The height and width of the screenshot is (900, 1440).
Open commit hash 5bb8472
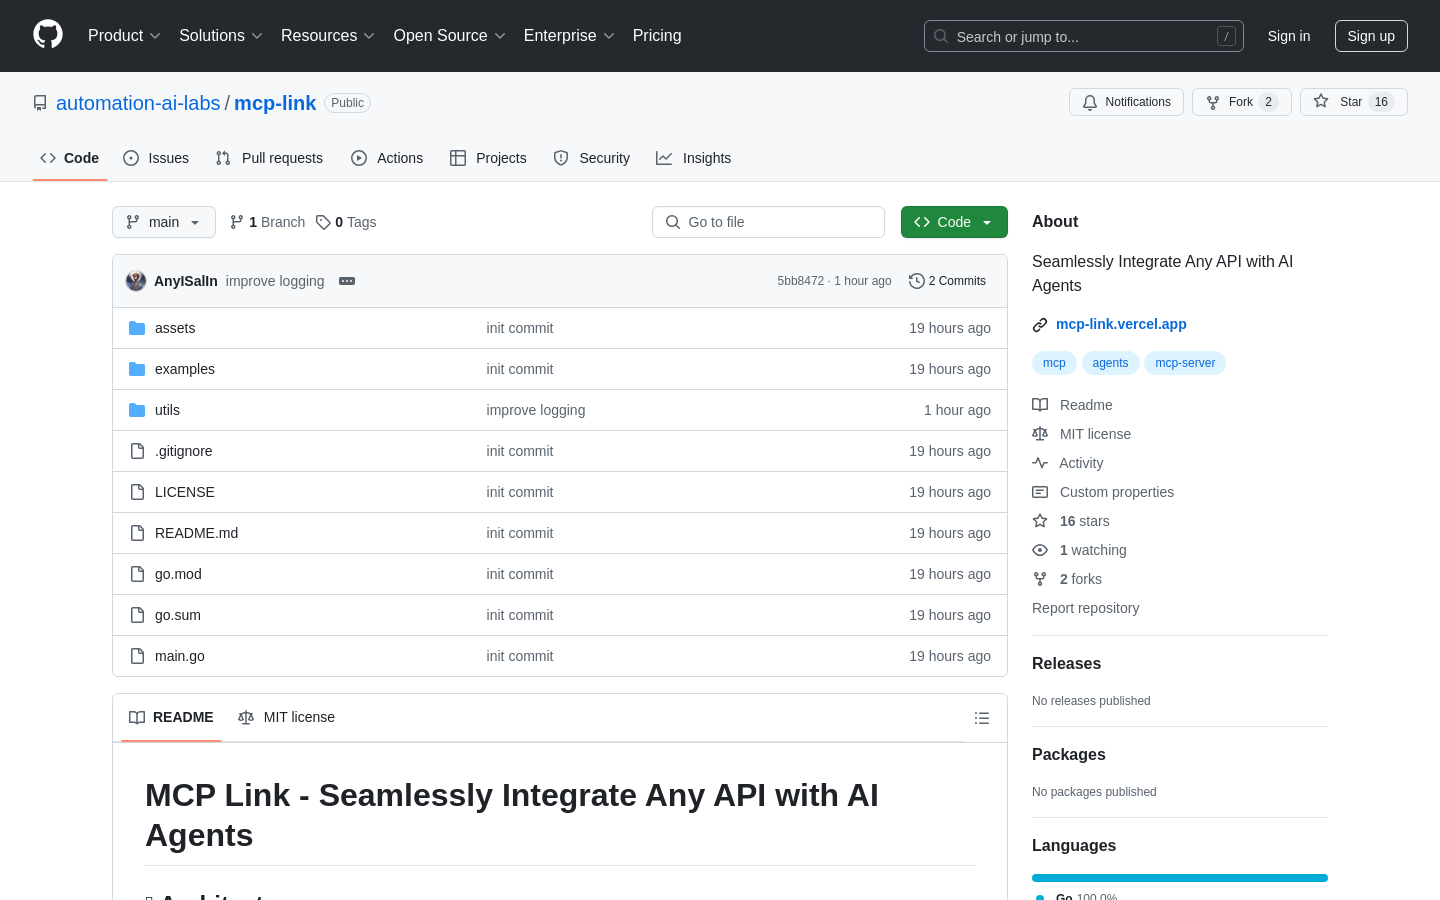tap(801, 281)
